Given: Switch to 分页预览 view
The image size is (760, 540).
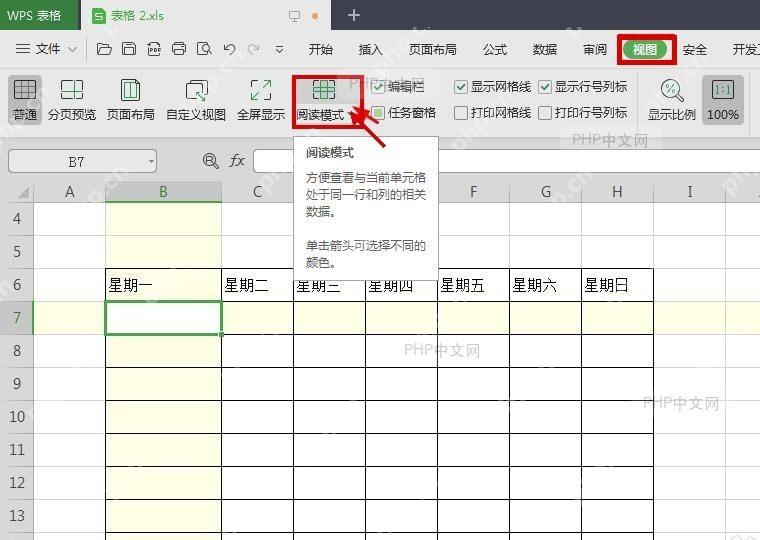Looking at the screenshot, I should click(72, 100).
